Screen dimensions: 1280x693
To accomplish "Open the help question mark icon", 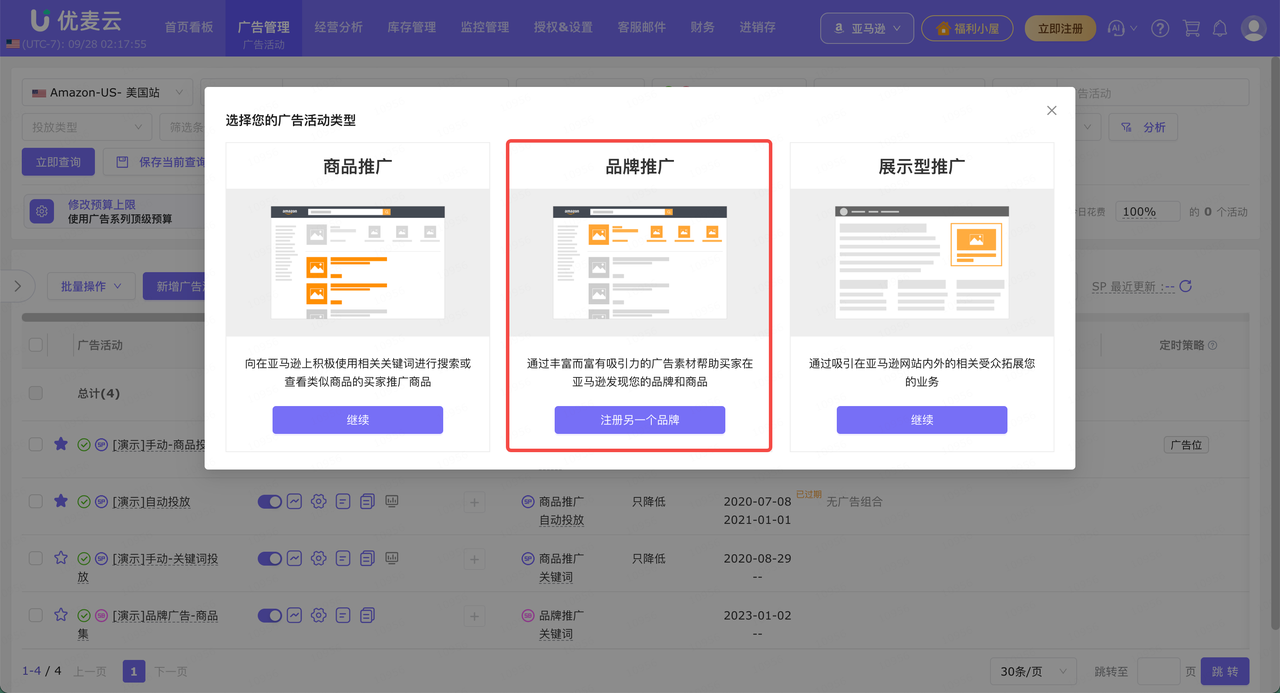I will [1160, 28].
